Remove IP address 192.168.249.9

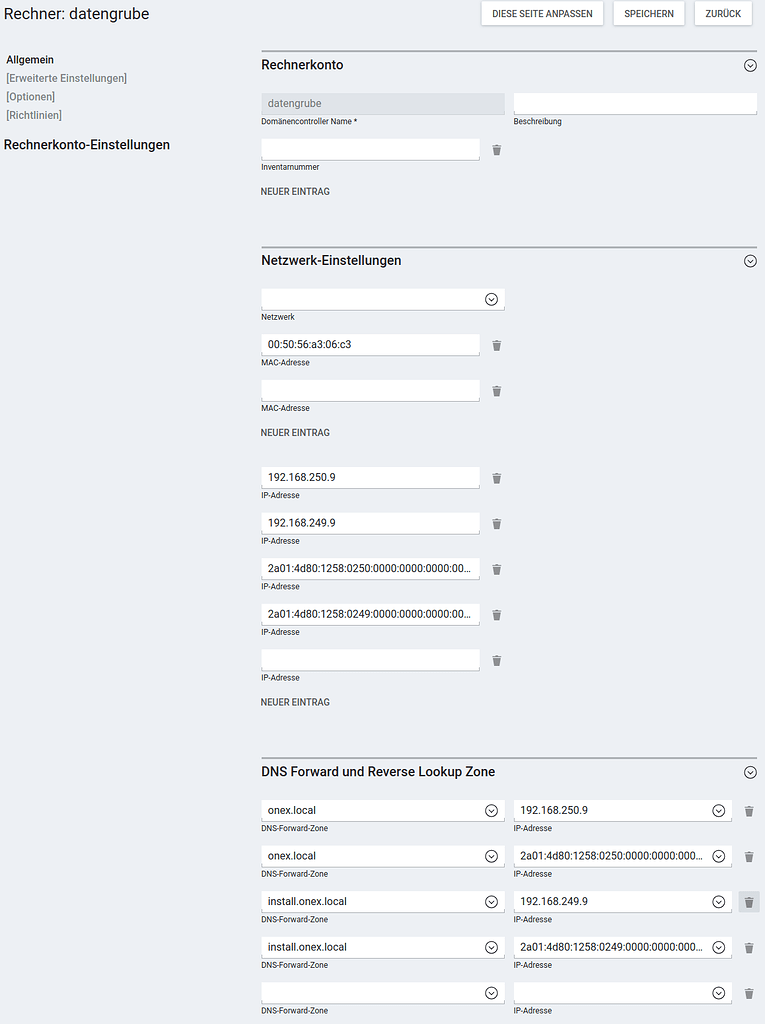click(496, 523)
